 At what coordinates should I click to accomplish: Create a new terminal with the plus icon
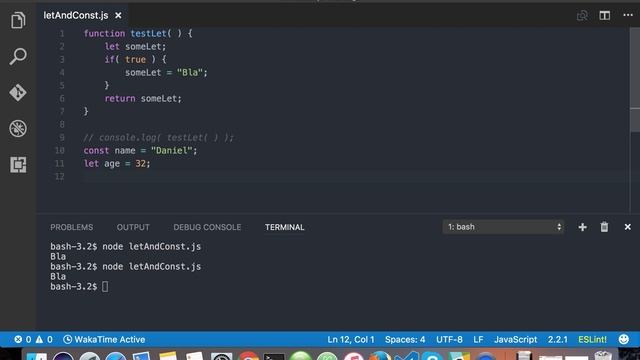click(582, 227)
